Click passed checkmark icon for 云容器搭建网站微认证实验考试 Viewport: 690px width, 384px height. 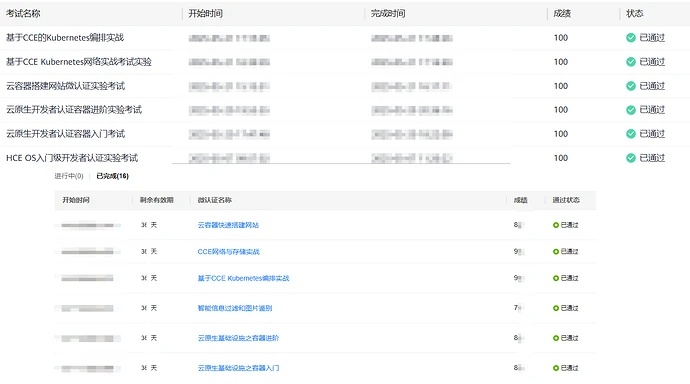pos(631,86)
